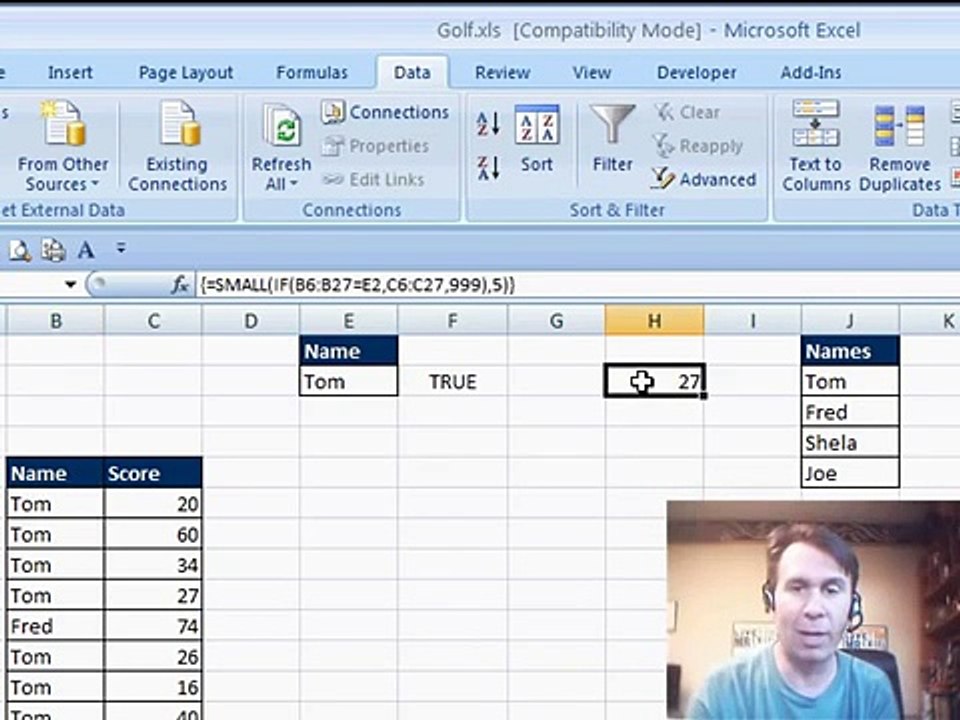Click Print Preview in quick toolbar
Image resolution: width=960 pixels, height=720 pixels.
[20, 250]
